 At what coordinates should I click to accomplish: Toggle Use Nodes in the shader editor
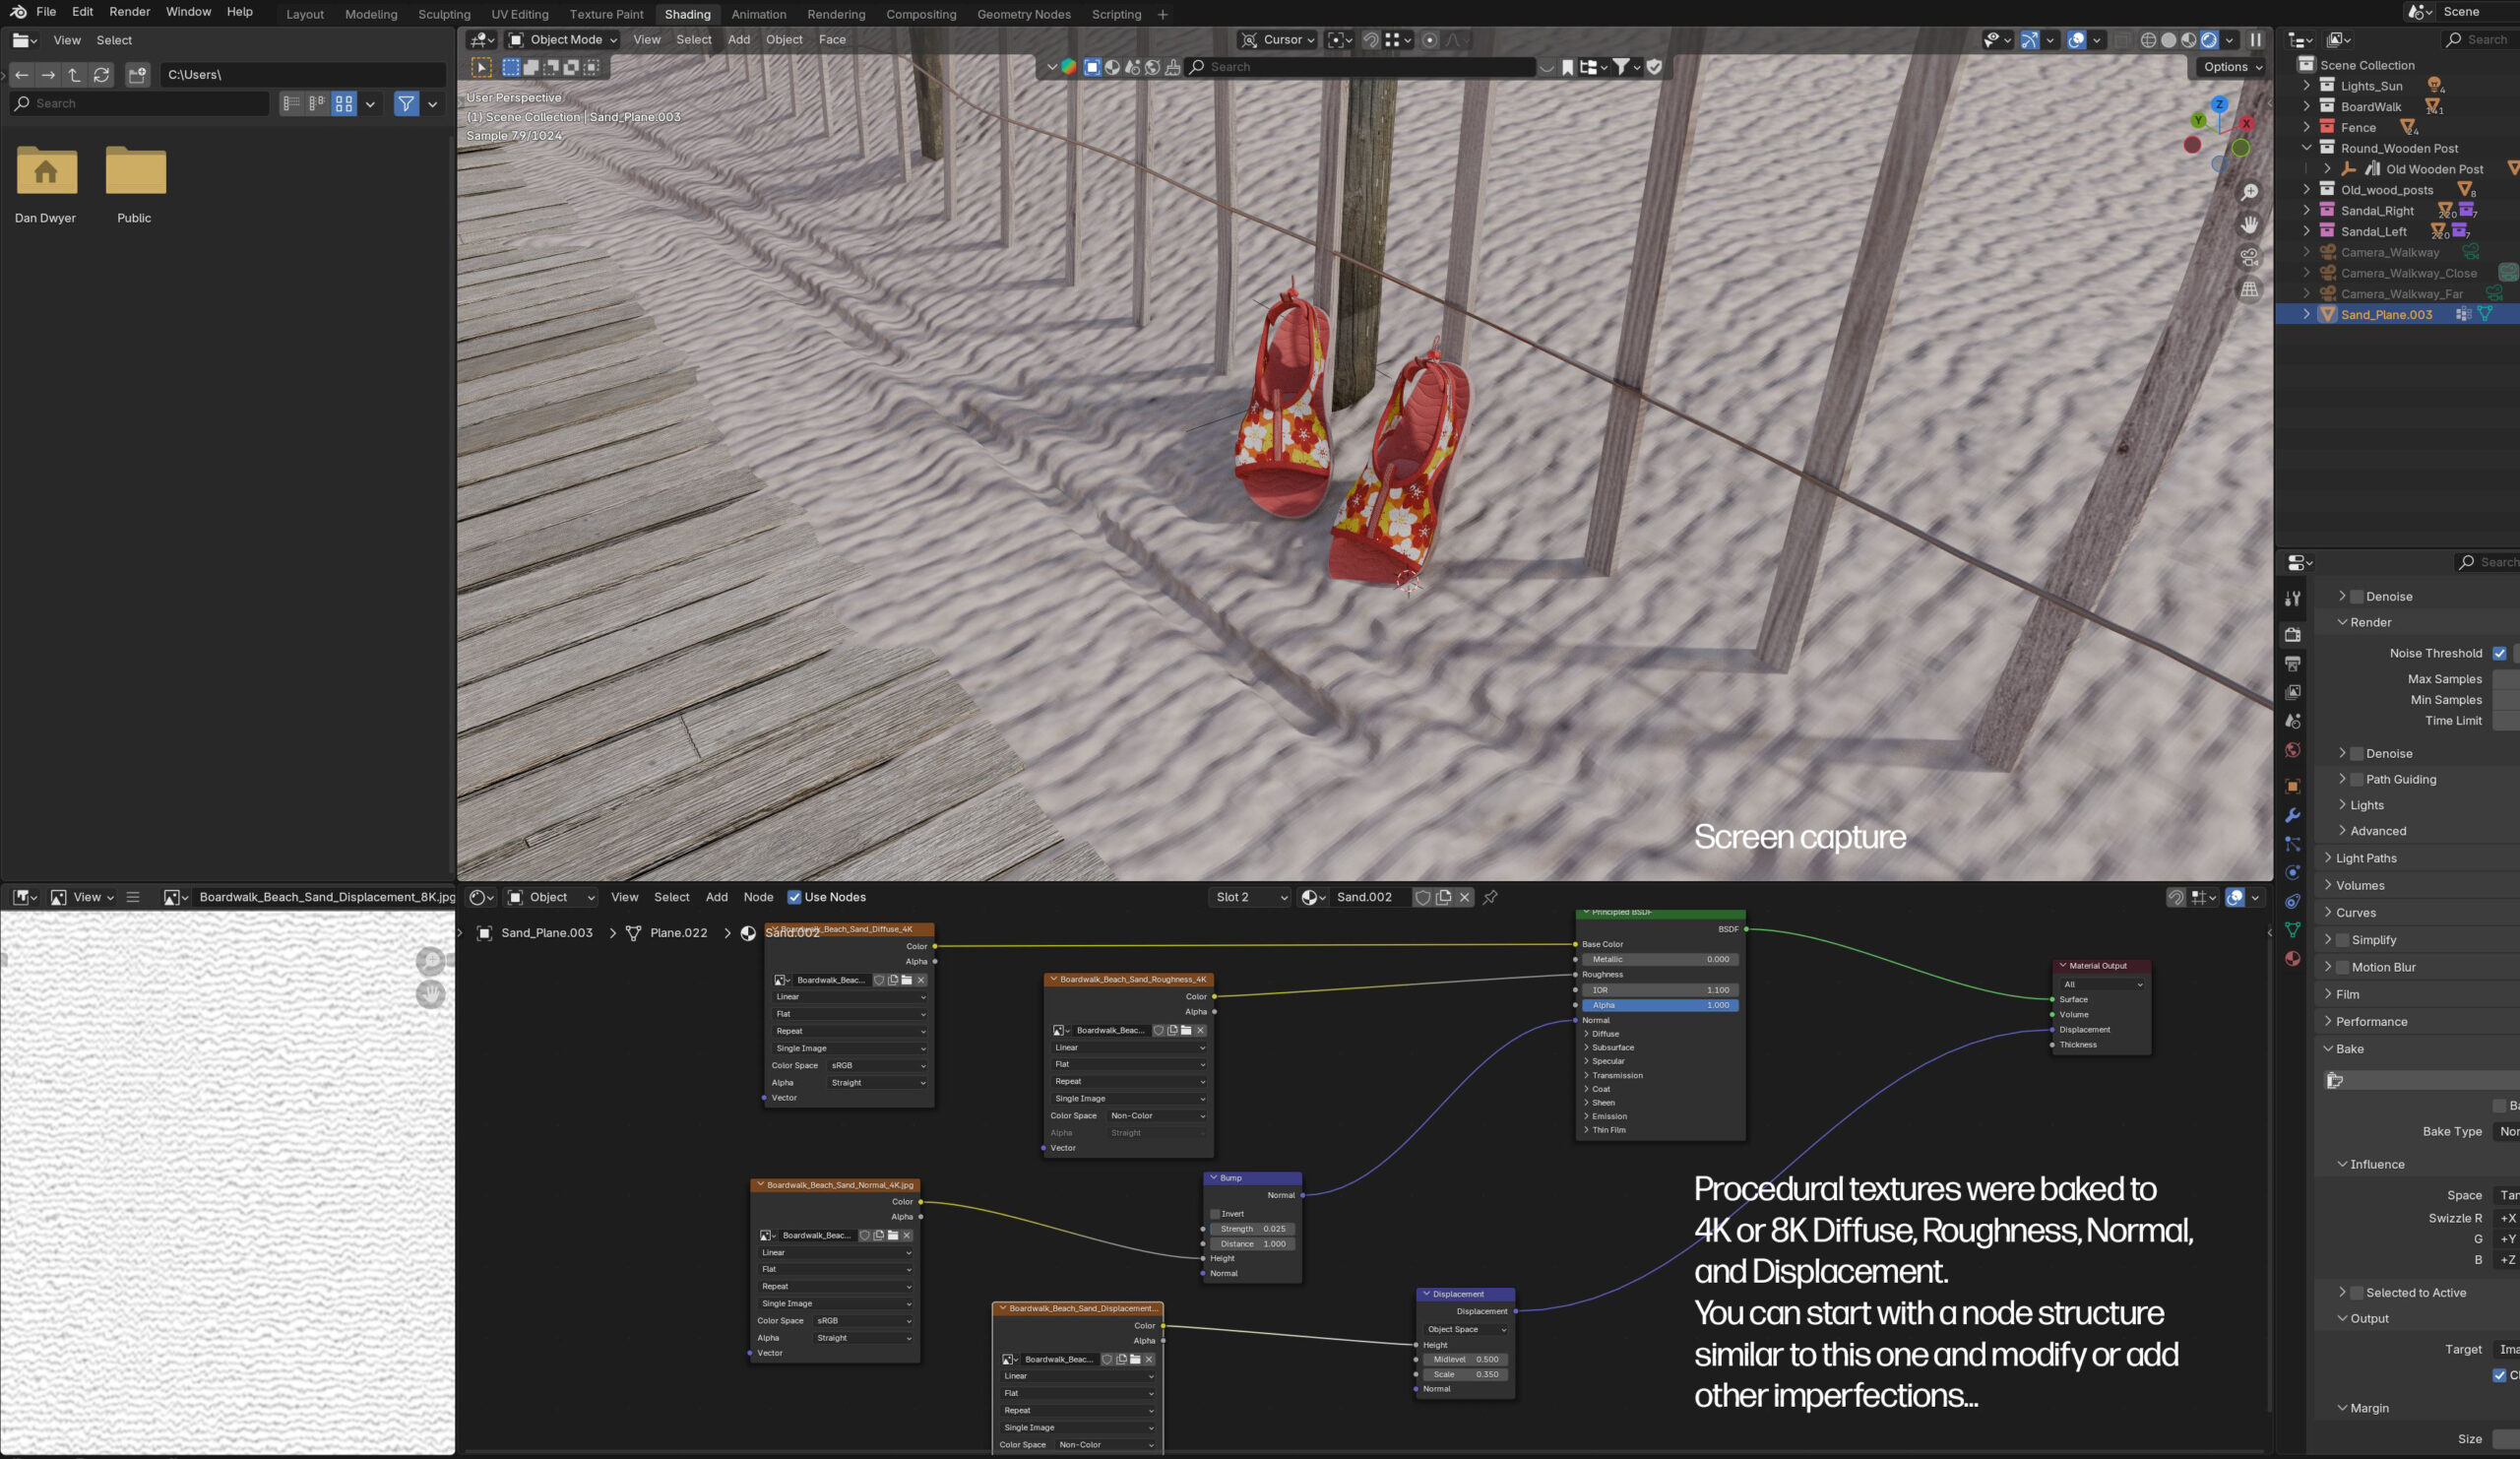[794, 897]
